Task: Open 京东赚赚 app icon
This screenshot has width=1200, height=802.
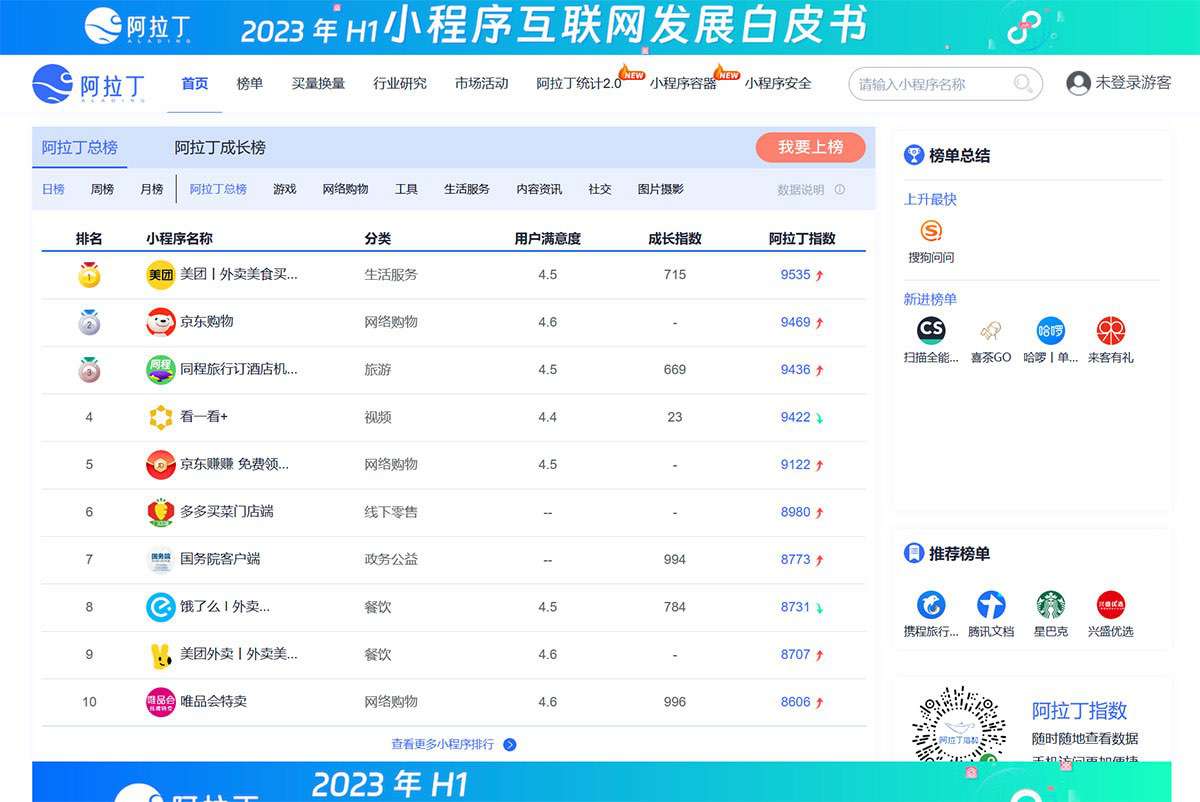Action: pyautogui.click(x=160, y=465)
